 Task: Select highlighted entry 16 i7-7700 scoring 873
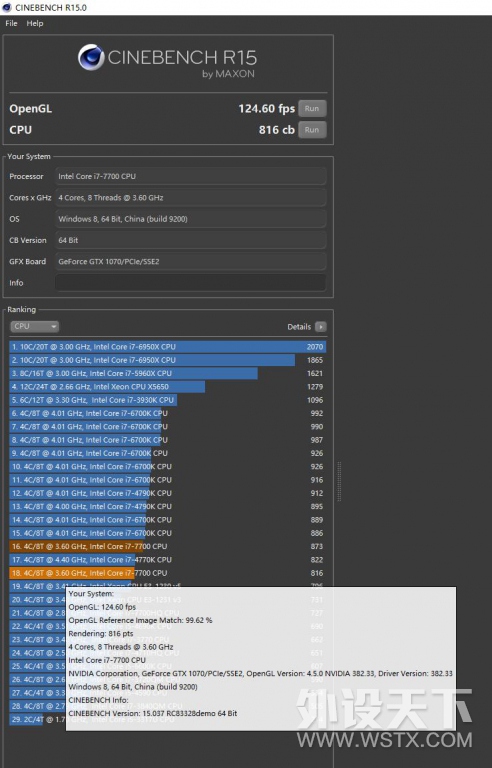click(167, 546)
